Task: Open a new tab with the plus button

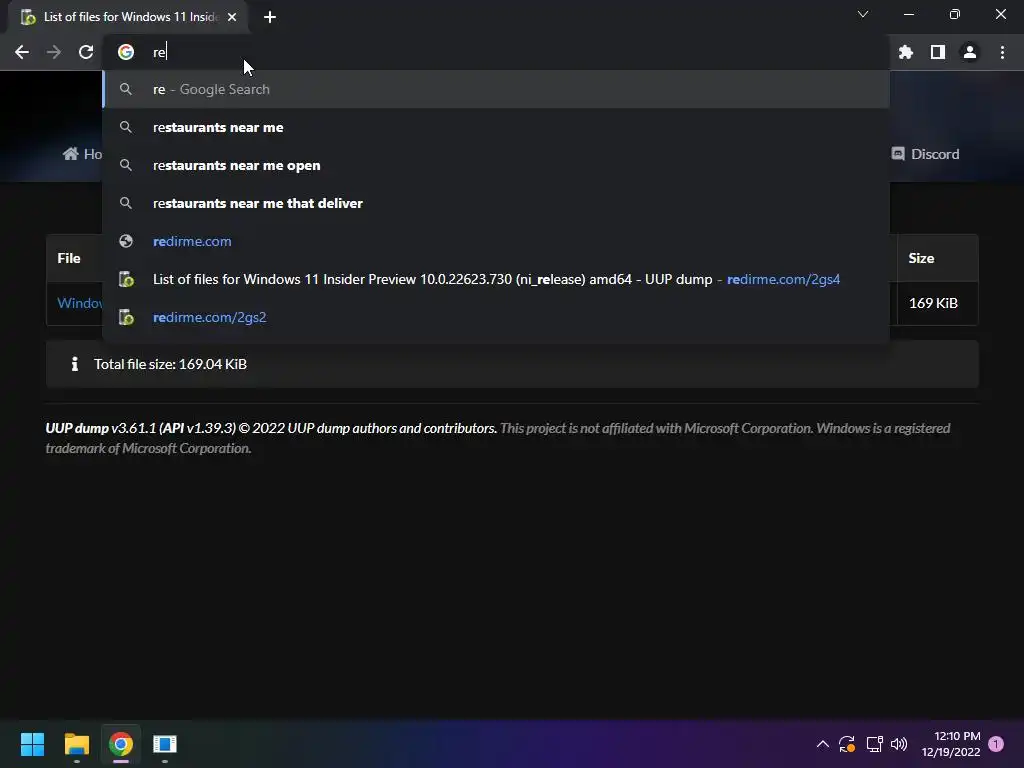Action: pos(270,17)
